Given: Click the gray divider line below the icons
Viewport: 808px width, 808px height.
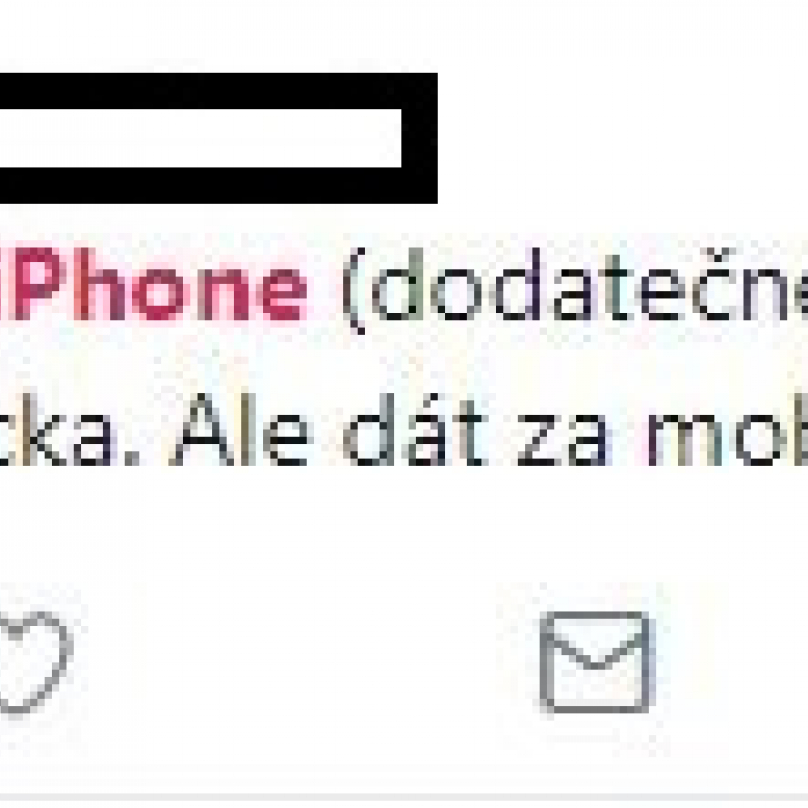Looking at the screenshot, I should pos(404,797).
